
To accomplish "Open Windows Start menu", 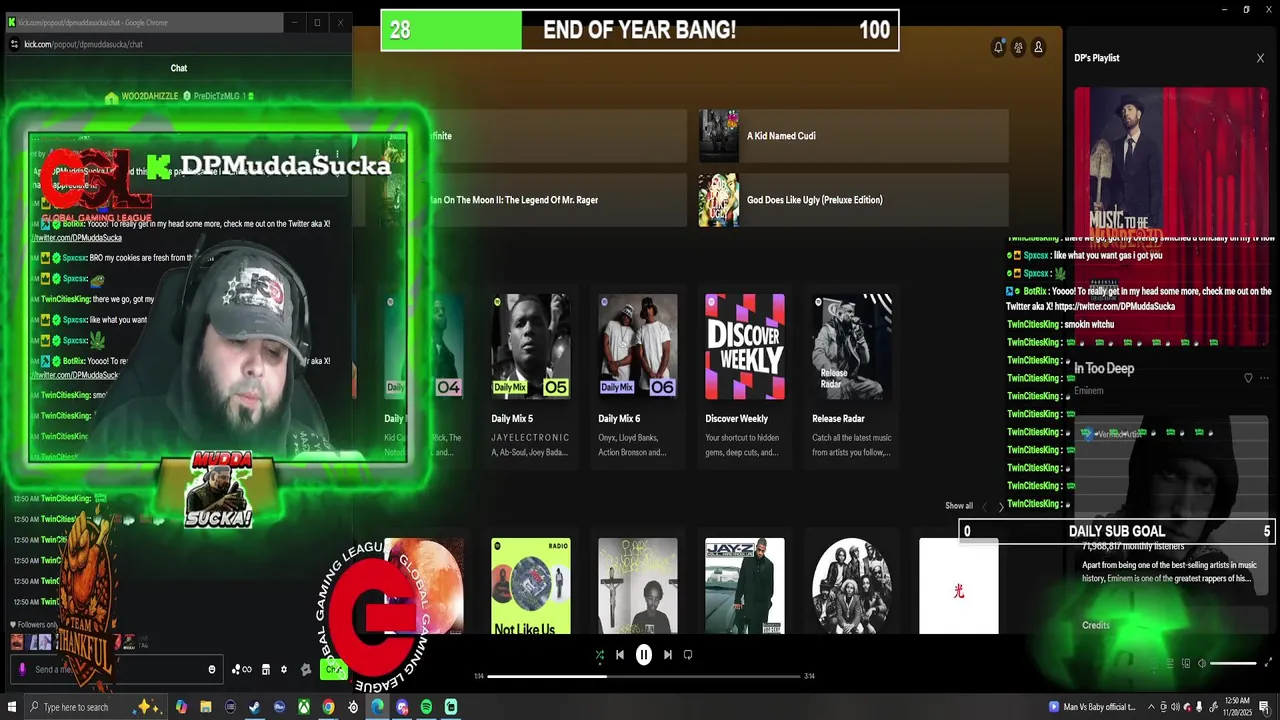I will point(12,707).
